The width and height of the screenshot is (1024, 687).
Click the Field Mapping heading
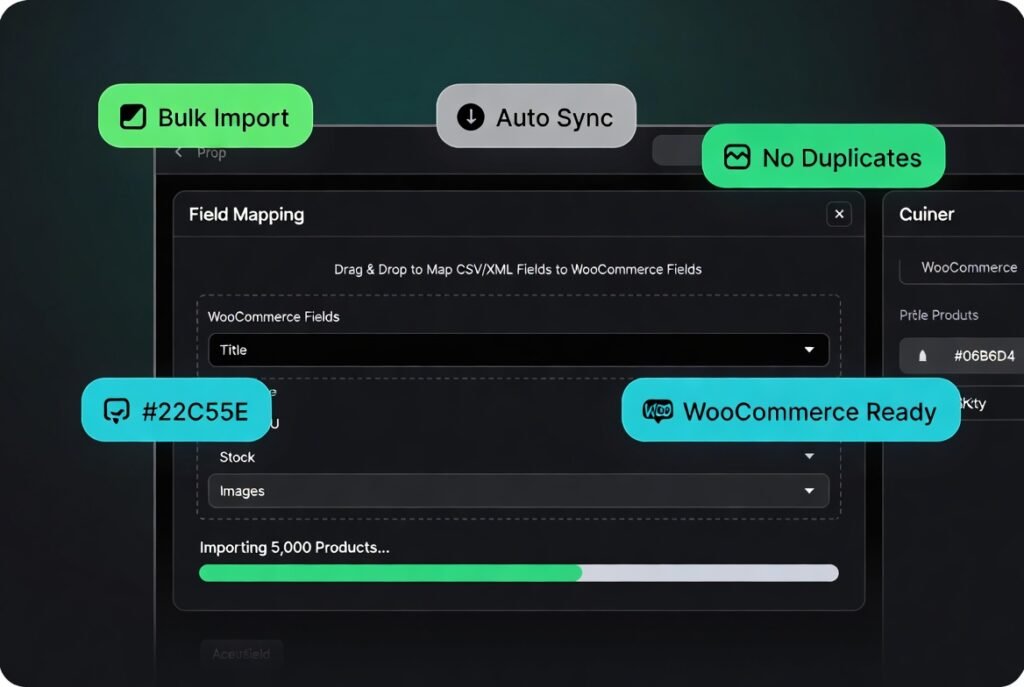pos(246,214)
